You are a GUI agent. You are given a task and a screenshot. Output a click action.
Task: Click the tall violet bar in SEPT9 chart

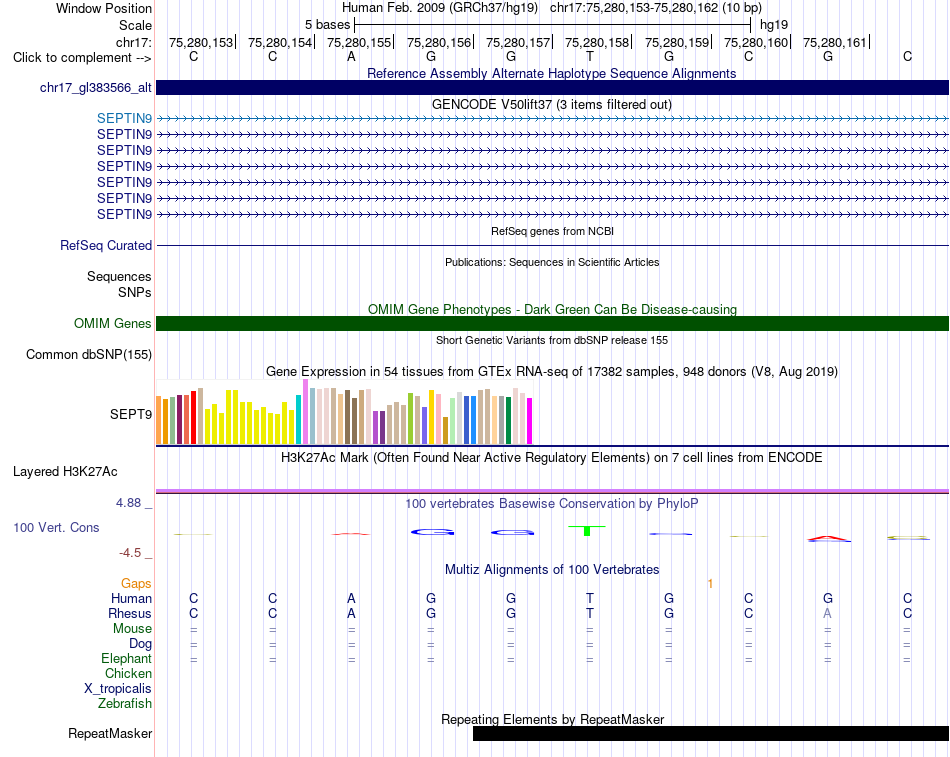pos(305,412)
